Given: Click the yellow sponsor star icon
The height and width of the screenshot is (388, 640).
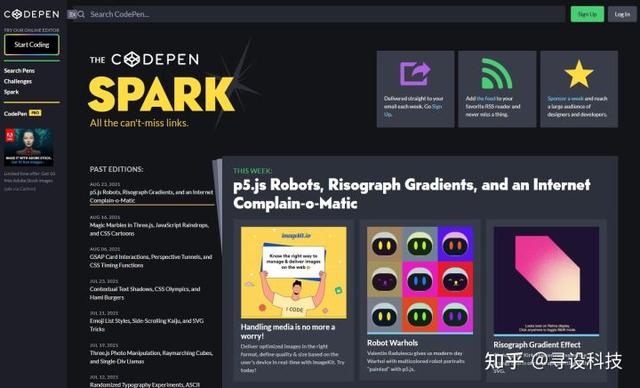Looking at the screenshot, I should pos(579,74).
